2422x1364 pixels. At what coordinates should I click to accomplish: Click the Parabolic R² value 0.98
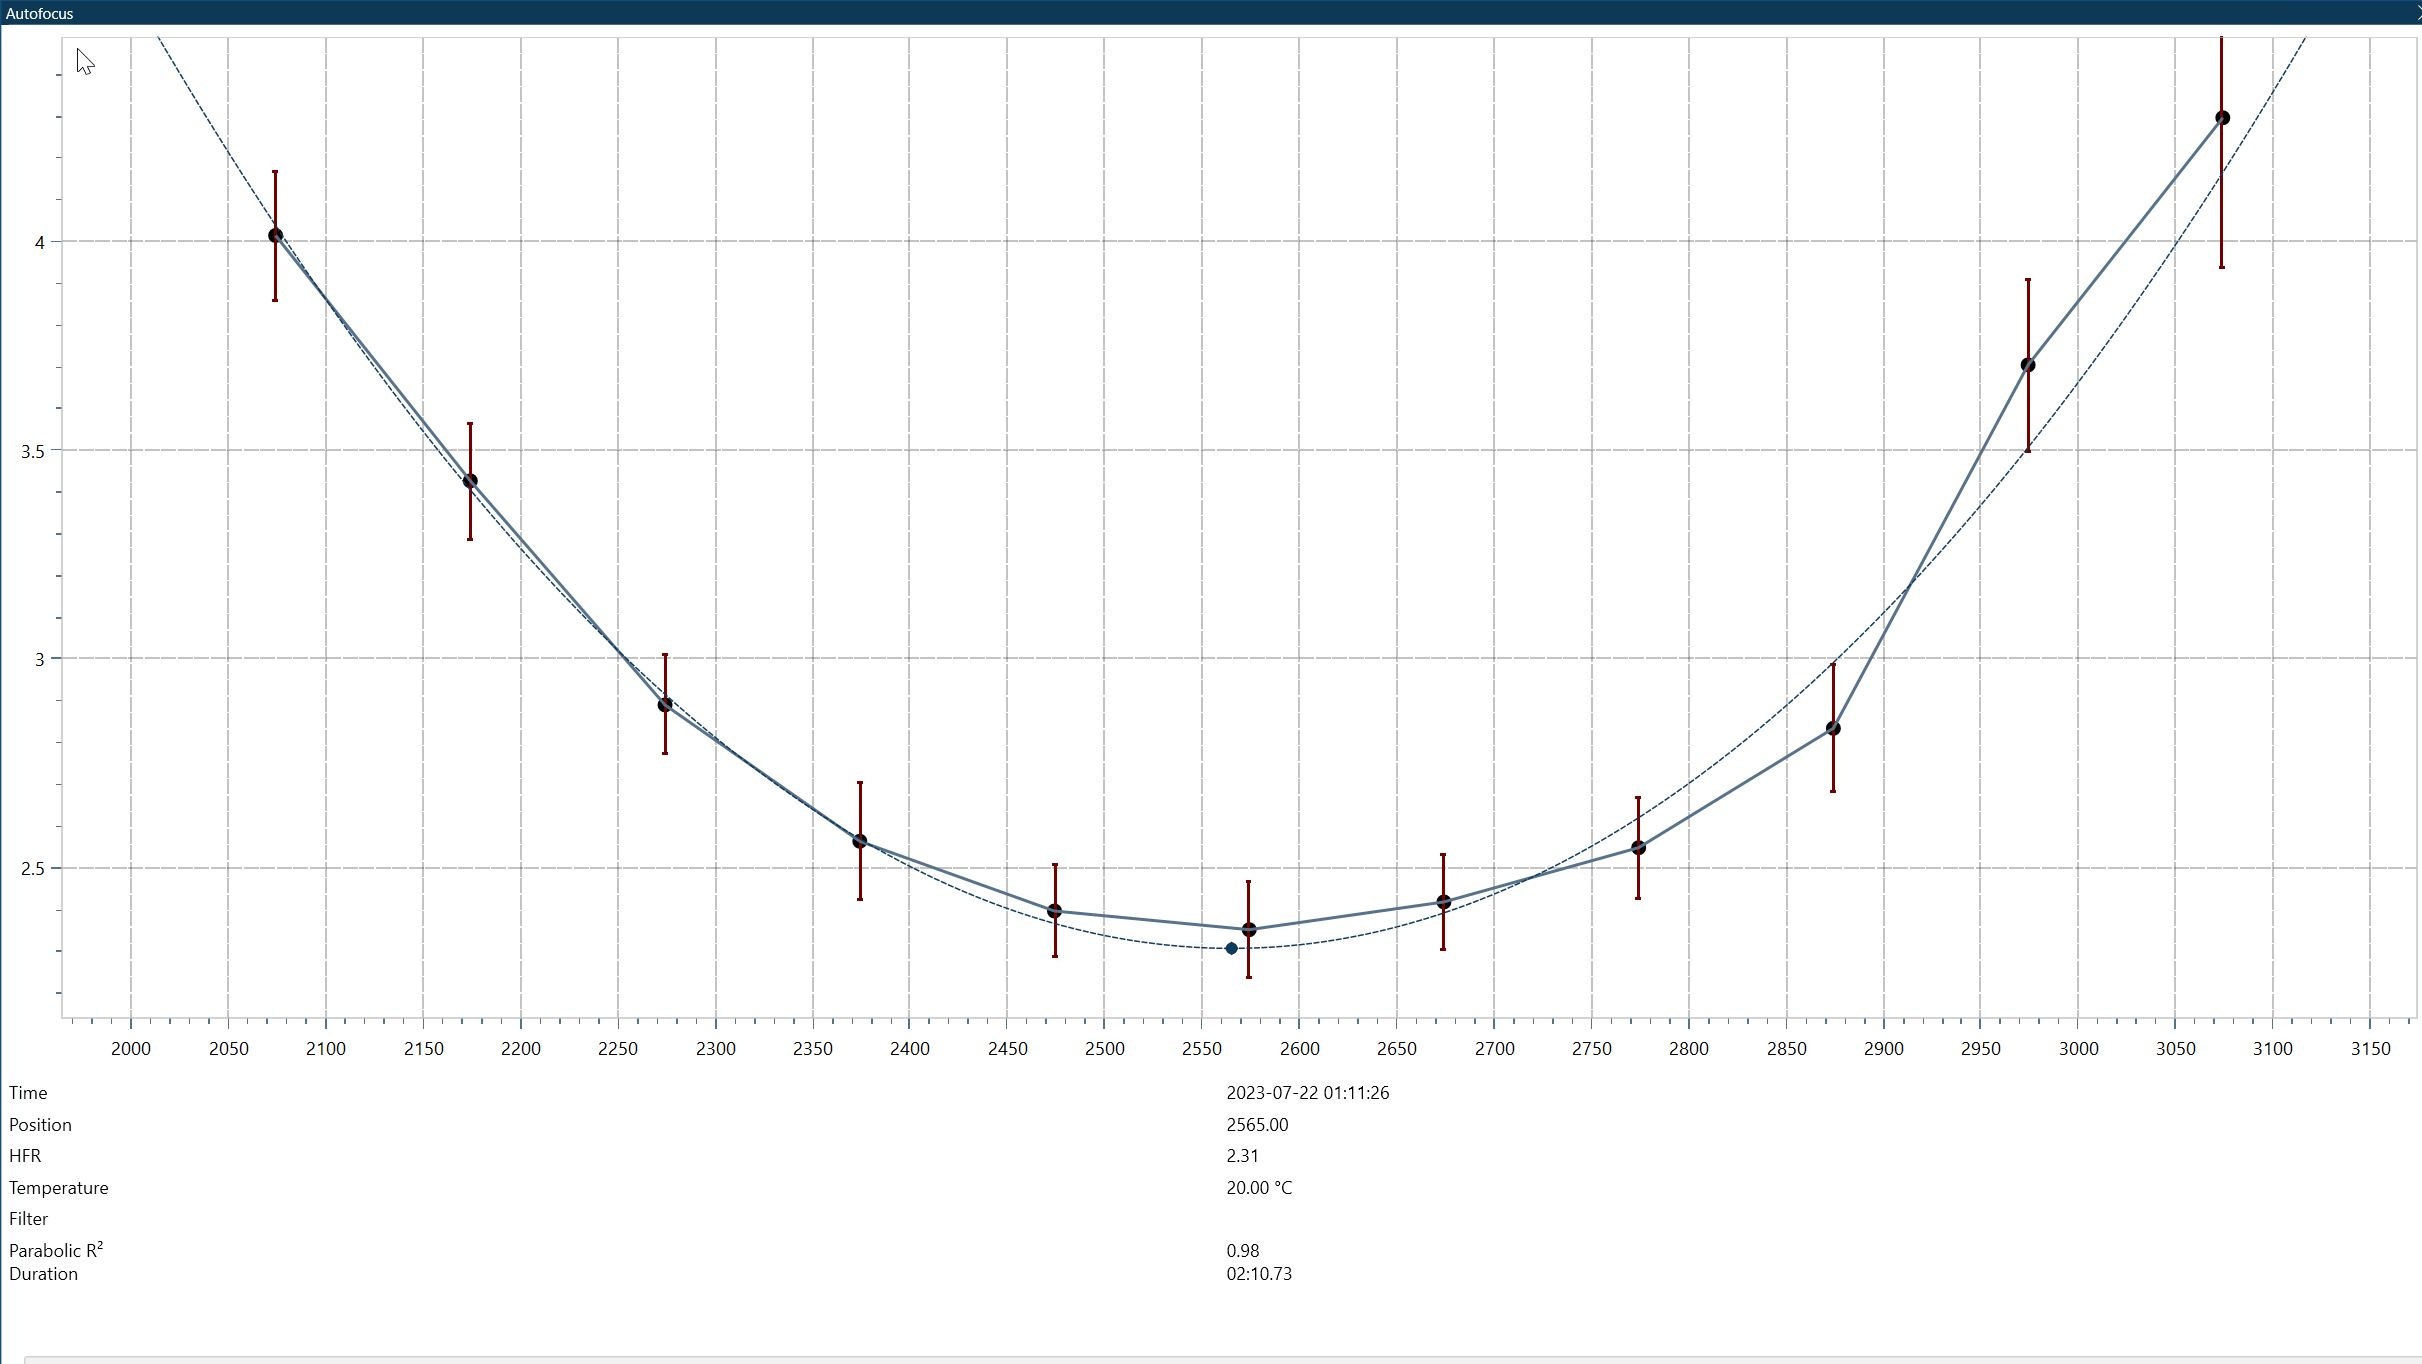coord(1242,1251)
